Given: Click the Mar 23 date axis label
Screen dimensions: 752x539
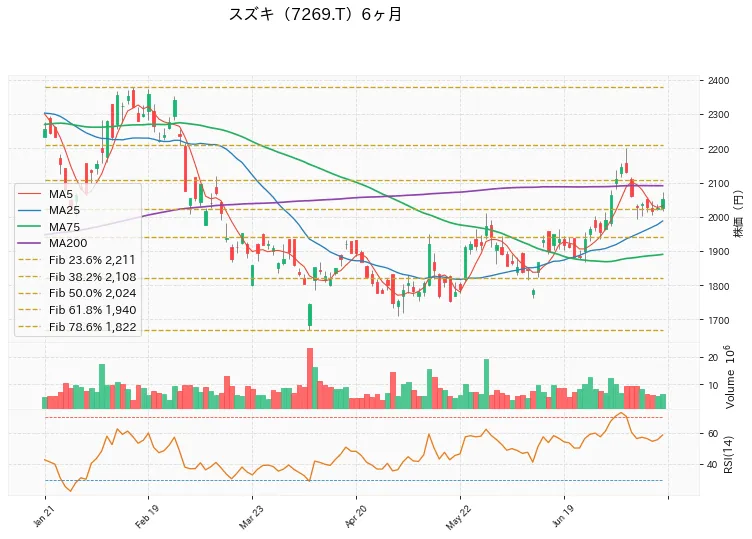Looking at the screenshot, I should pos(250,517).
